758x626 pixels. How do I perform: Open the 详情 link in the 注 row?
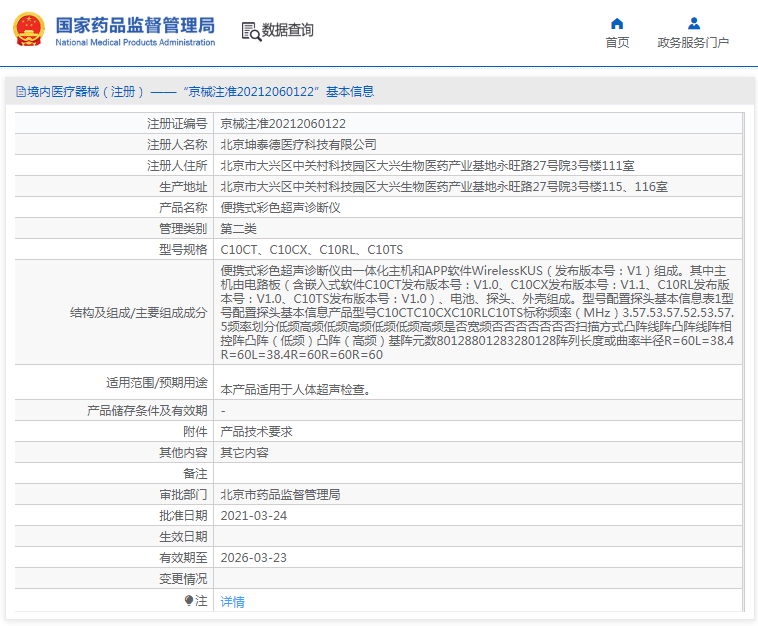coord(232,602)
